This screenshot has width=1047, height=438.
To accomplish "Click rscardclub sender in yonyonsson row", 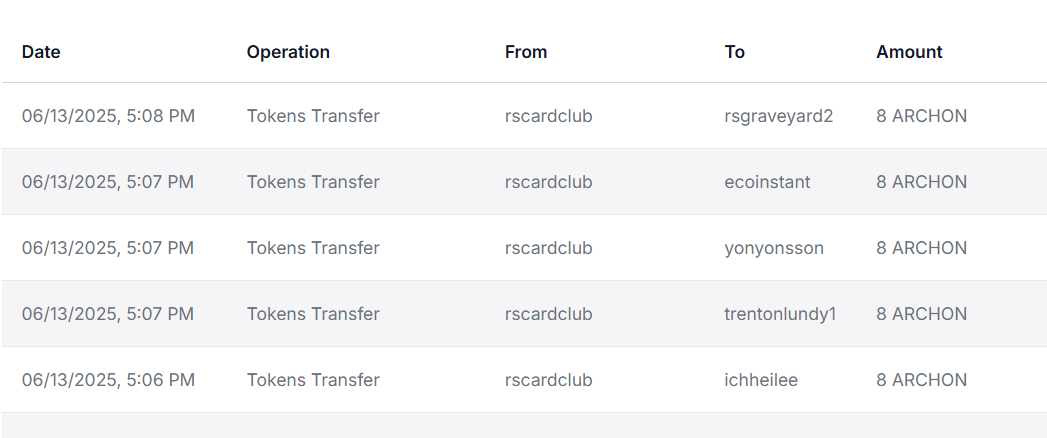I will tap(548, 248).
